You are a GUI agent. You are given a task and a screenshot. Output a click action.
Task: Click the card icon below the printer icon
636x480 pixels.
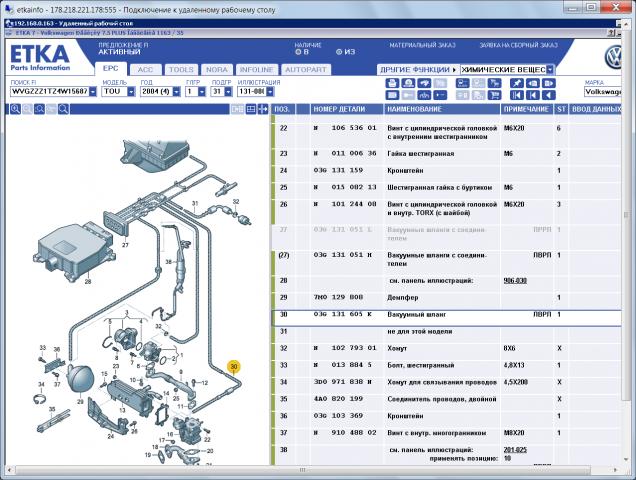(391, 95)
